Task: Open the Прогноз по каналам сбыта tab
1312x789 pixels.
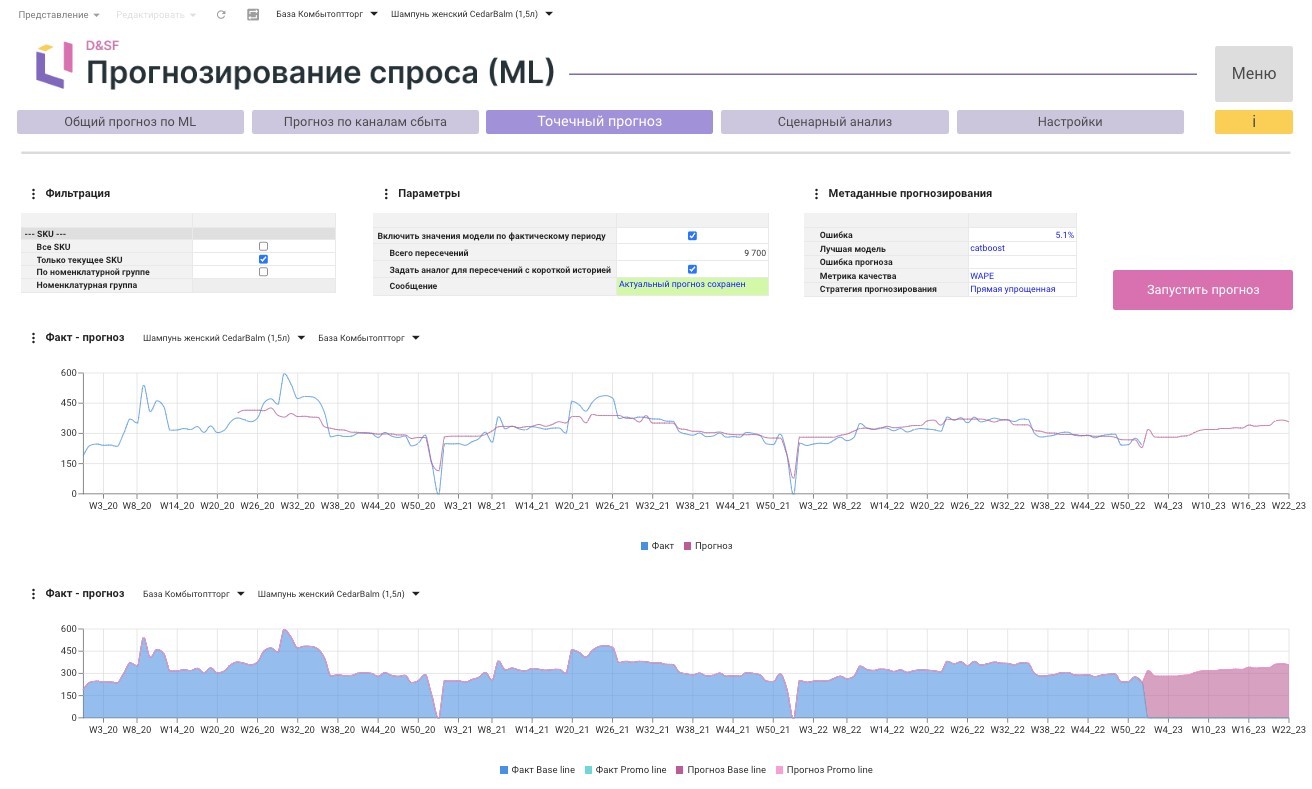Action: tap(365, 122)
